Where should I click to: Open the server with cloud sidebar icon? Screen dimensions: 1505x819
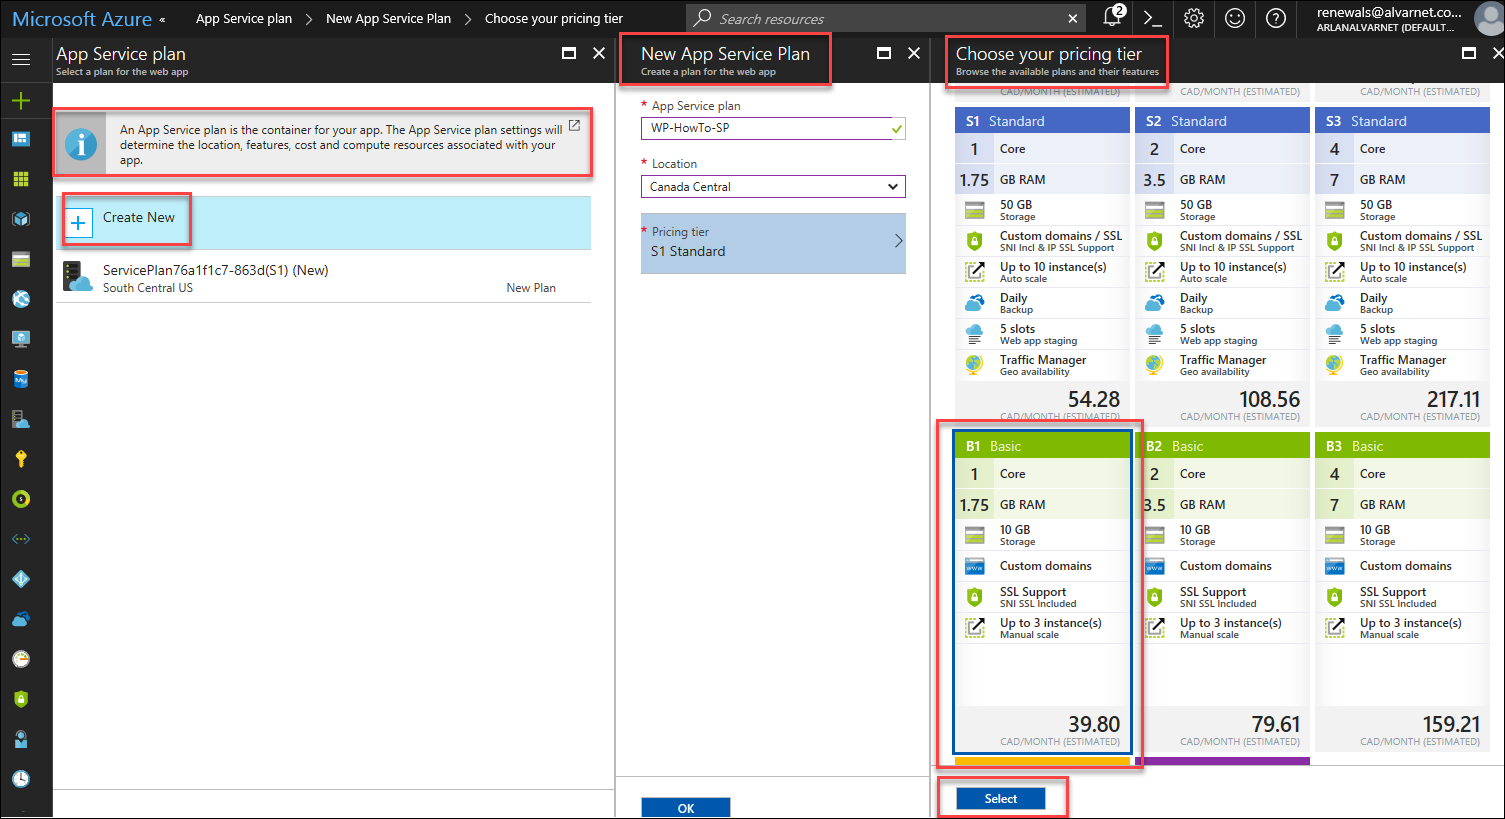tap(21, 419)
